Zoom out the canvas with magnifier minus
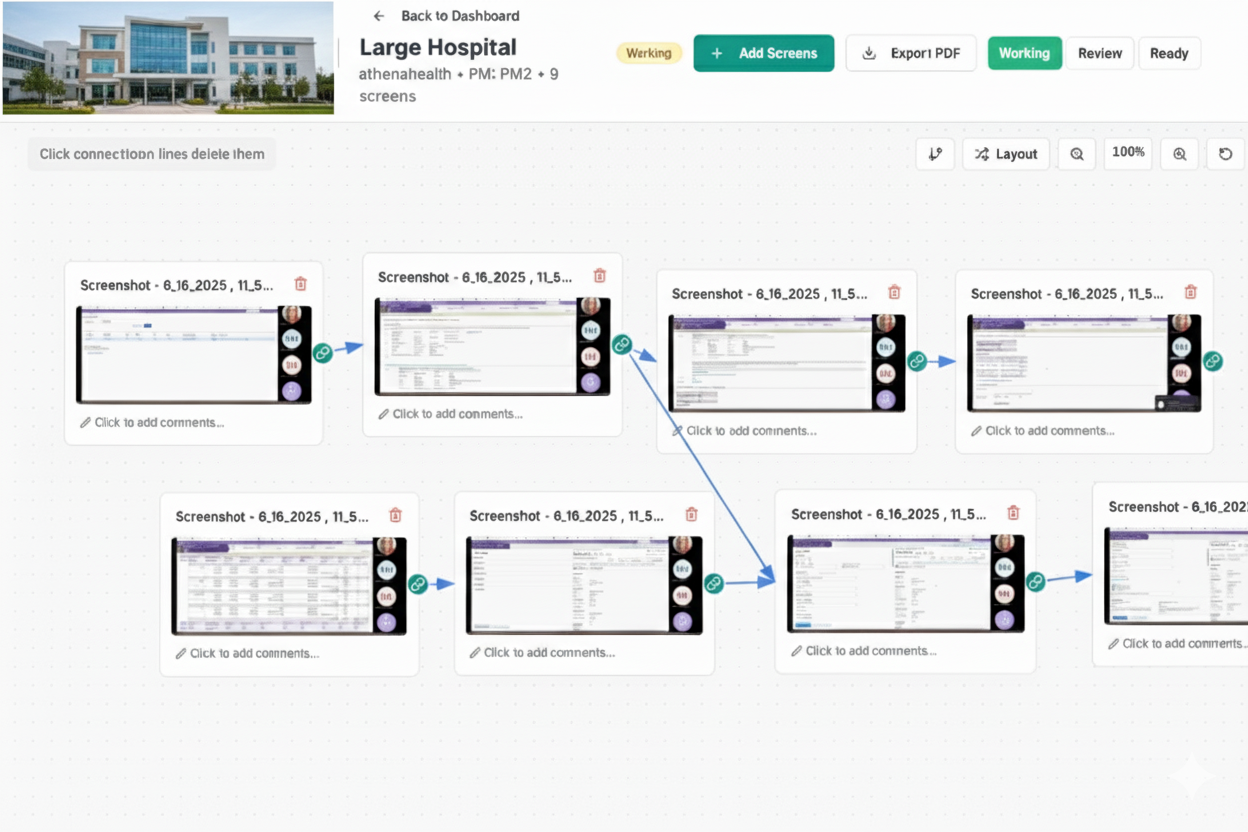The image size is (1248, 832). click(x=1077, y=154)
